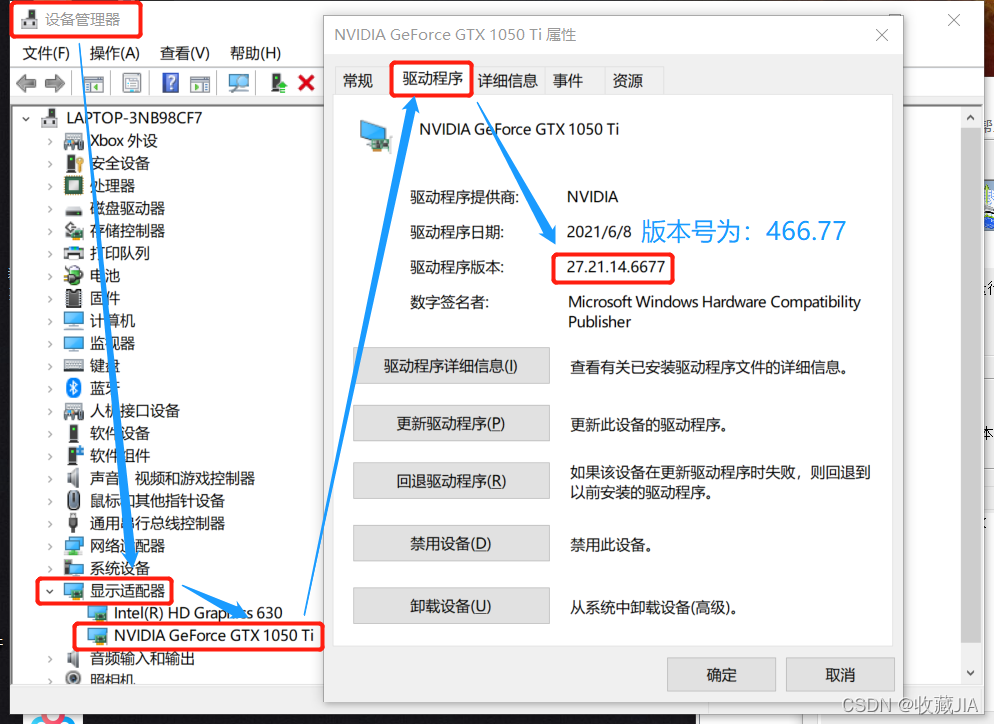Viewport: 994px width, 724px height.
Task: Click the 电池 battery icon
Action: coord(74,275)
